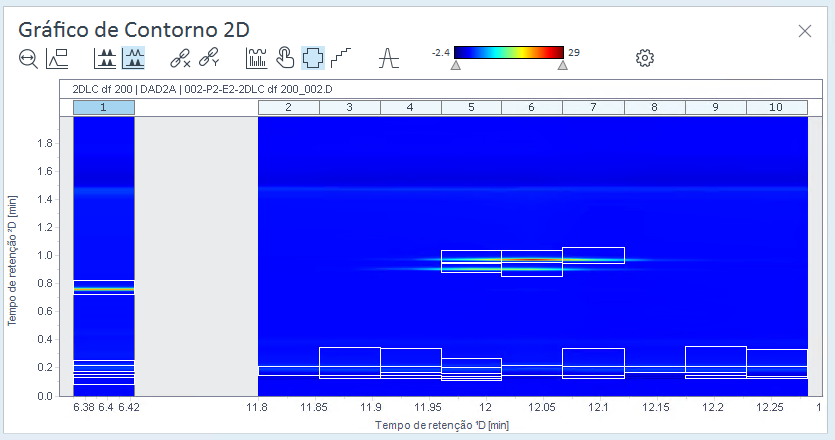Click the X axis label Tempo de retenção ¹D
Viewport: 835px width, 440px height.
point(441,425)
